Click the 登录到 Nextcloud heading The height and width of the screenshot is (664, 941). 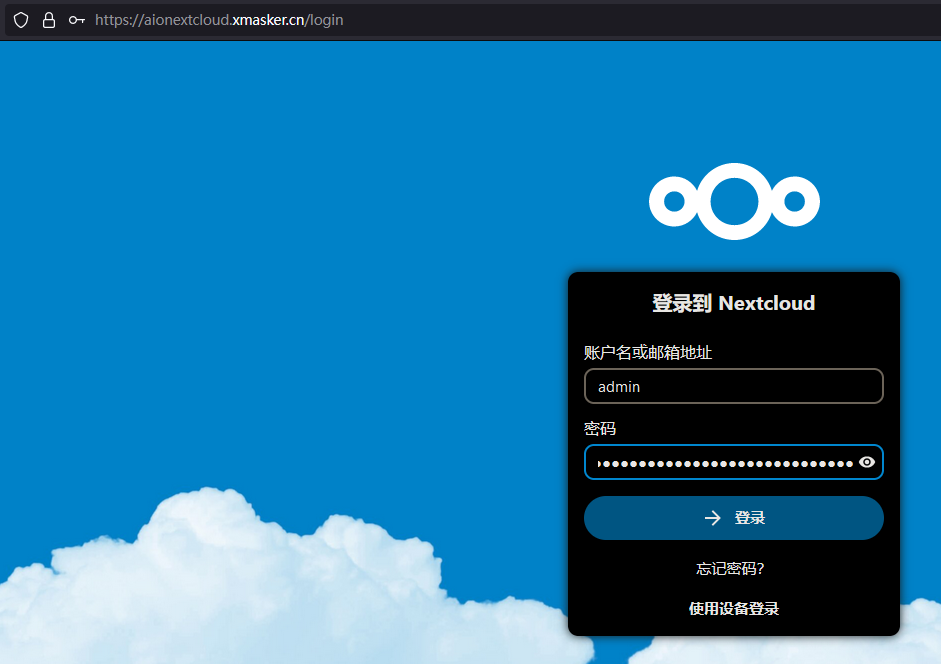click(x=733, y=303)
